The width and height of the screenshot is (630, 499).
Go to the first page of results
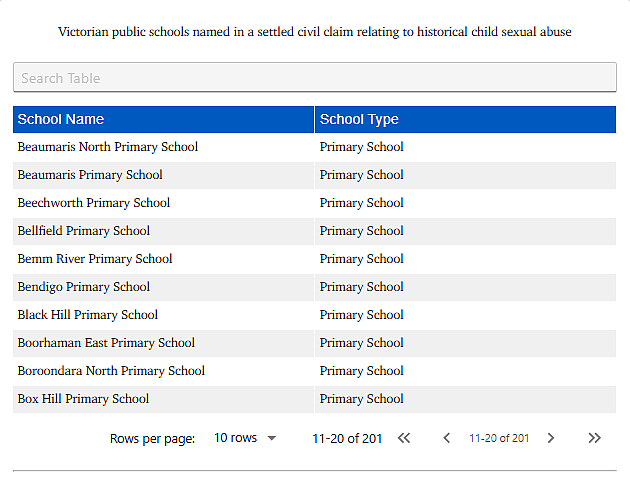click(404, 438)
